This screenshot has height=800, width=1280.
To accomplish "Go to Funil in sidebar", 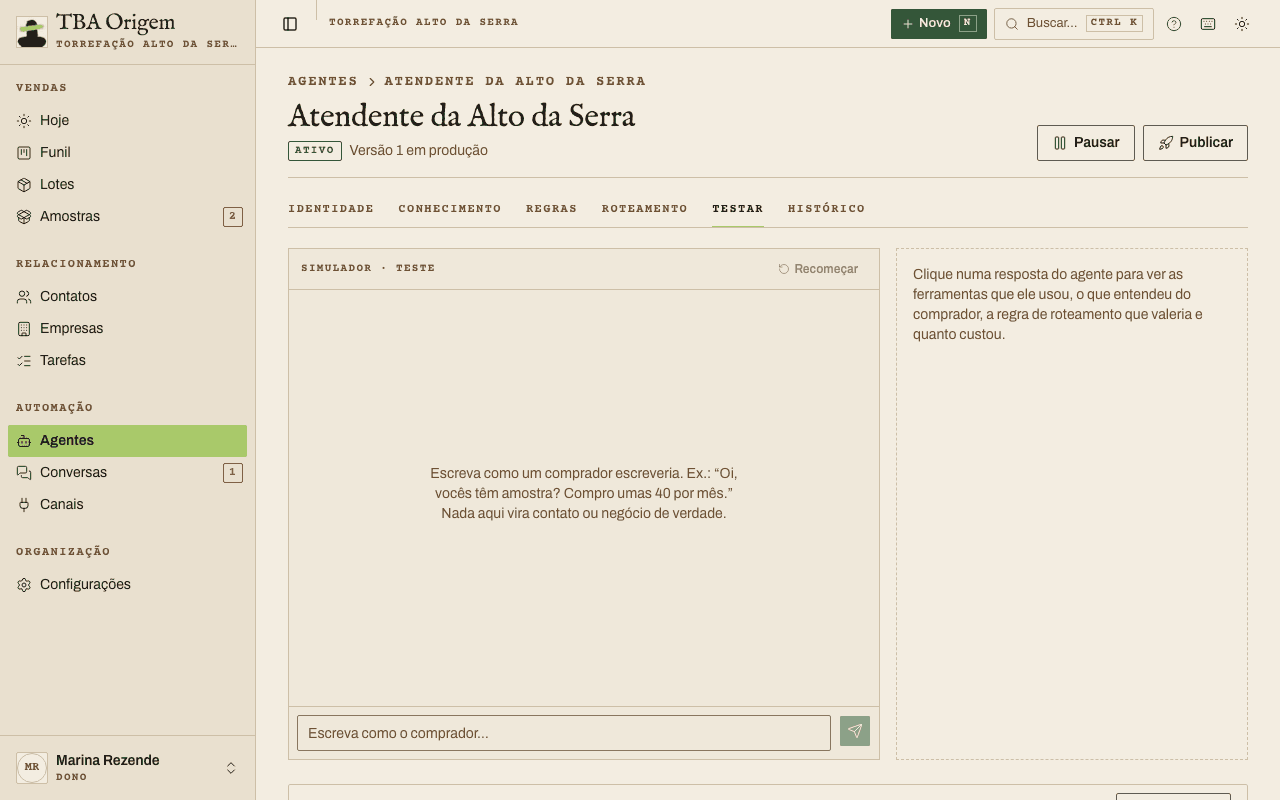I will (x=127, y=152).
